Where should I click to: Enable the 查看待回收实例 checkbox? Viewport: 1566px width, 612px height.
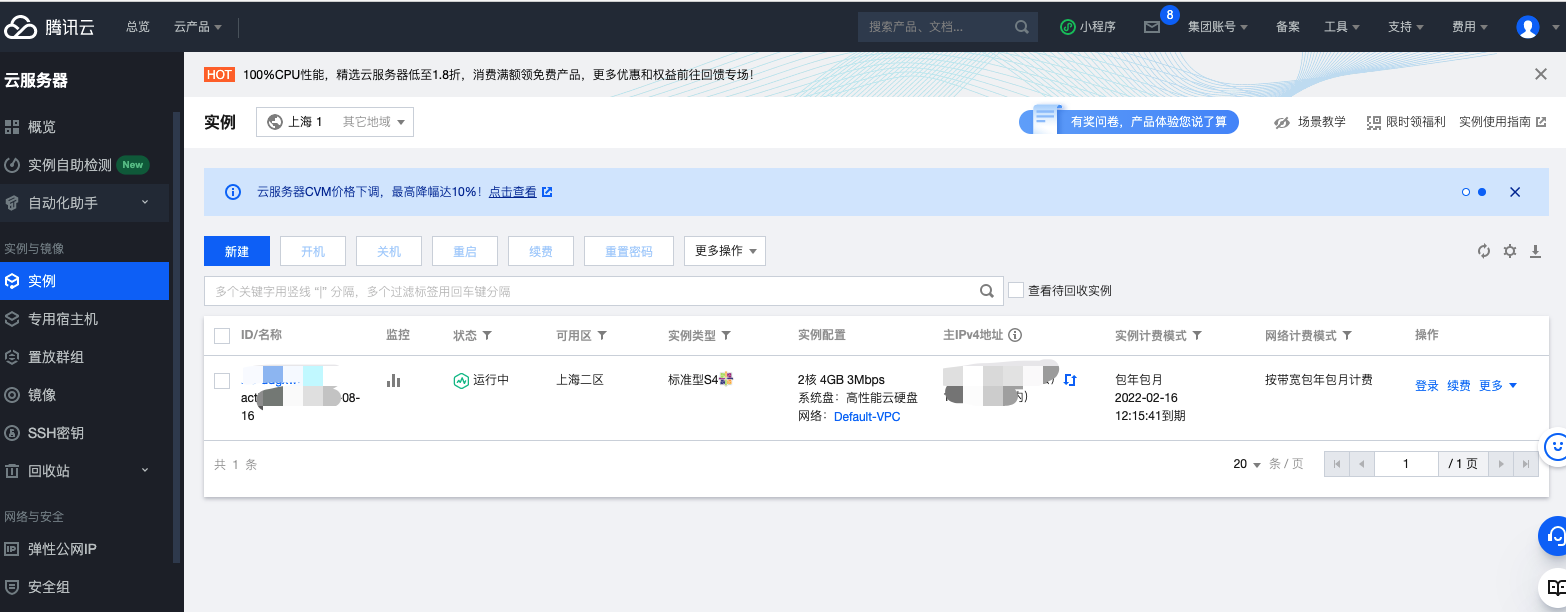(1016, 290)
